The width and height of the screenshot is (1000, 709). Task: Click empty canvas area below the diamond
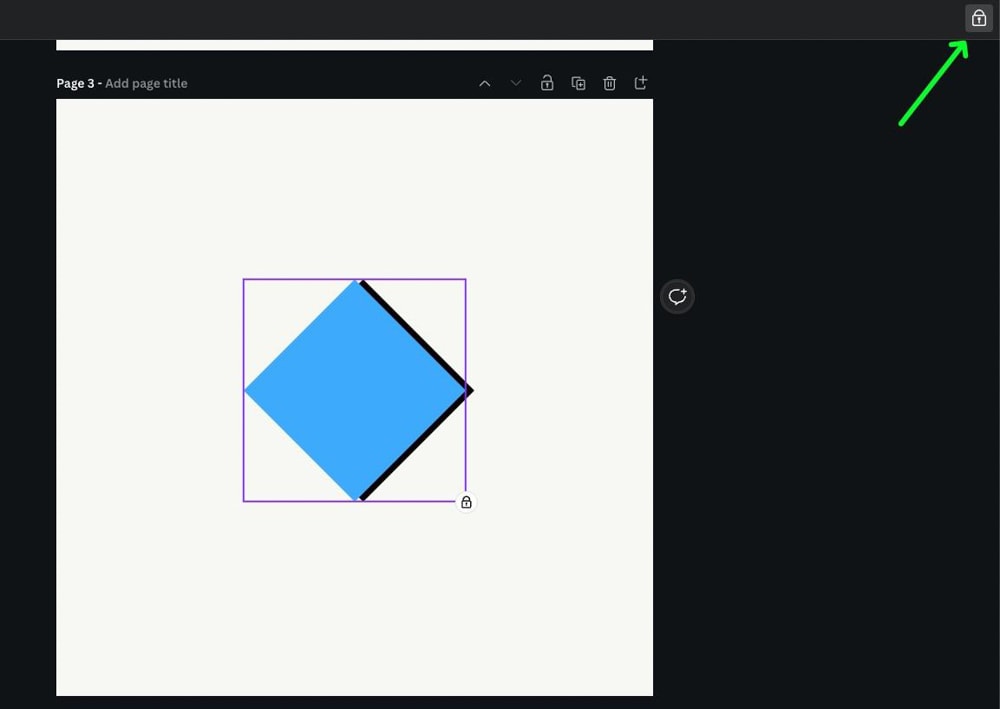[x=354, y=600]
